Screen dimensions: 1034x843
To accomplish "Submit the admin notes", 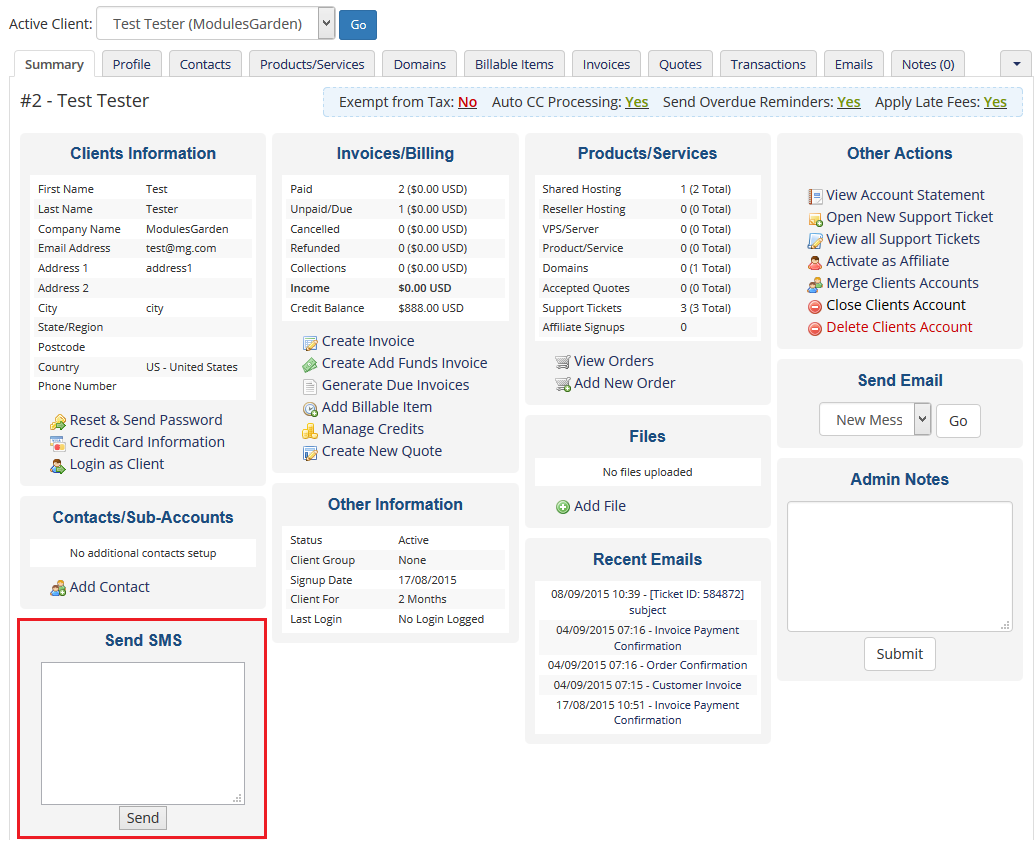I will point(899,654).
